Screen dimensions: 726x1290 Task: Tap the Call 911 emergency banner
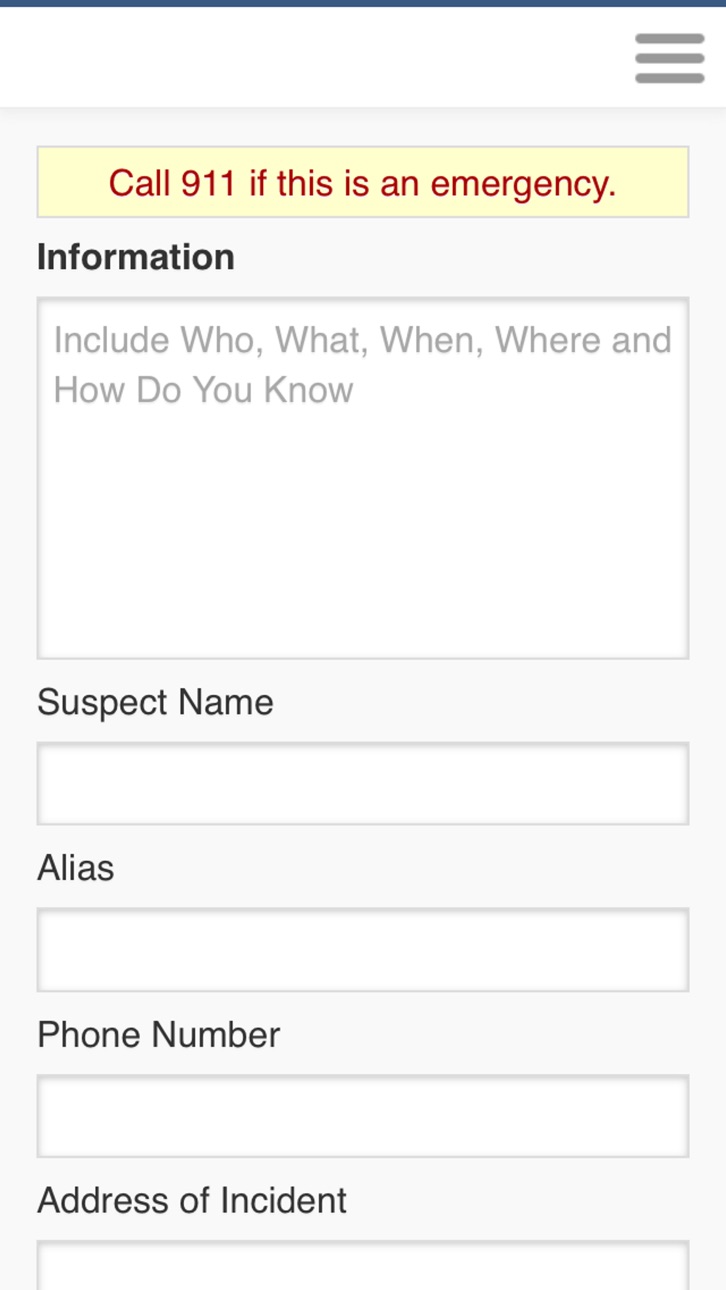tap(363, 182)
